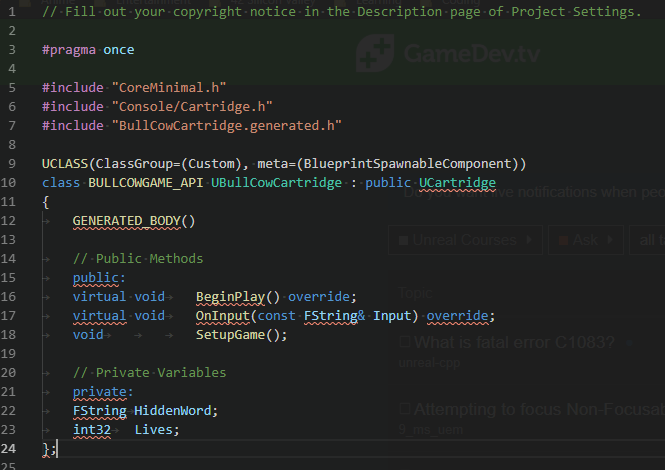Click line number 19 in the gutter
The height and width of the screenshot is (470, 665).
(x=8, y=354)
